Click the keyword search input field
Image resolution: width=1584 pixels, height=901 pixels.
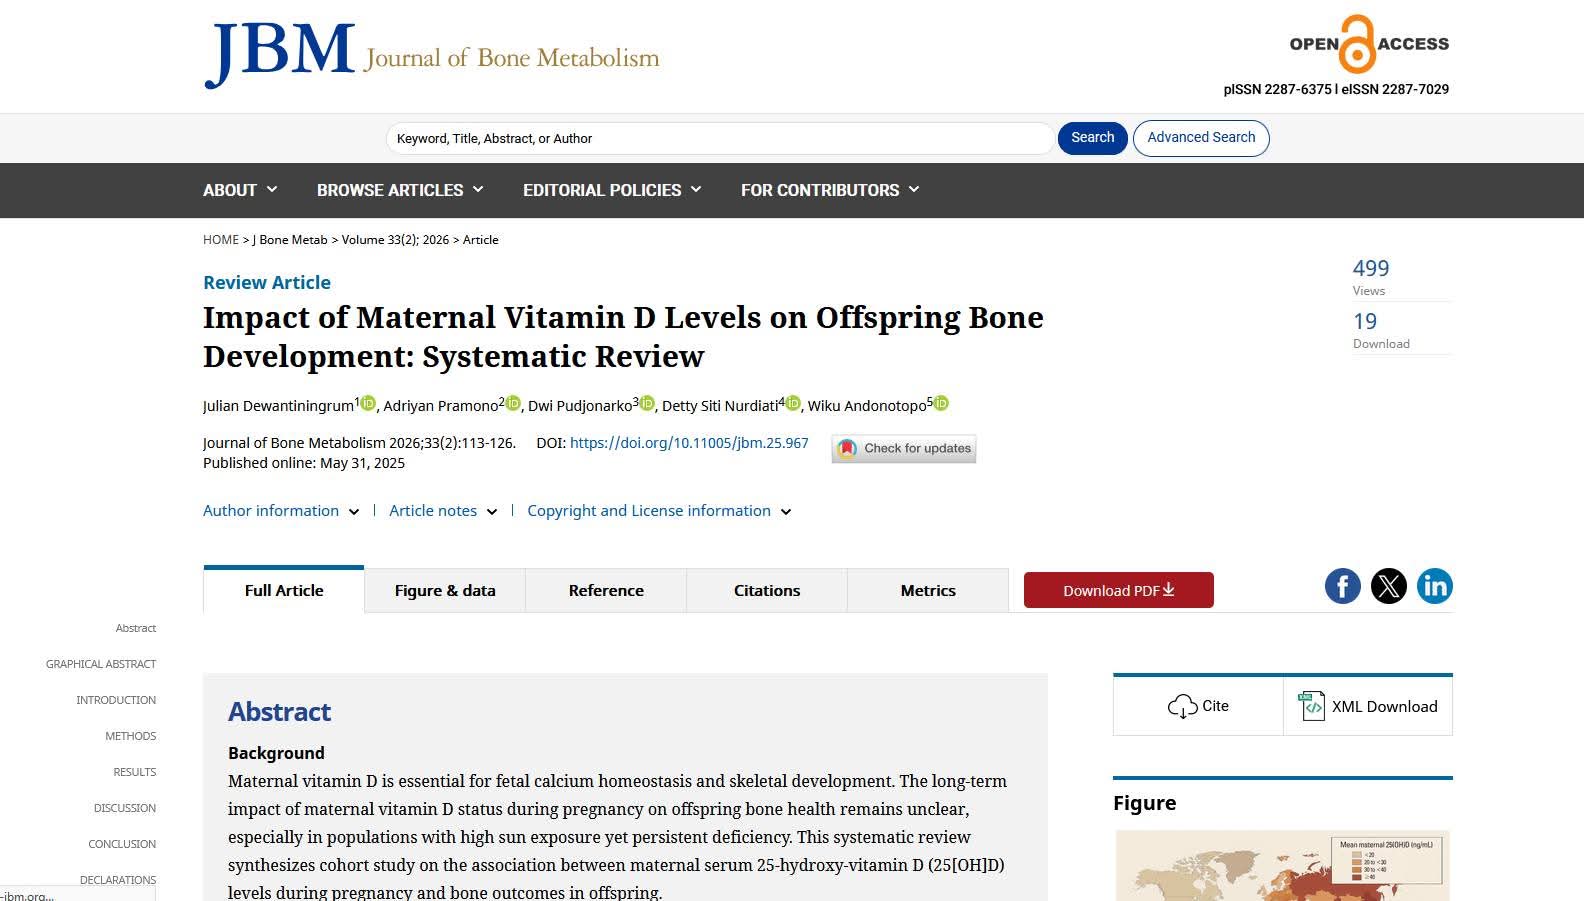point(720,138)
